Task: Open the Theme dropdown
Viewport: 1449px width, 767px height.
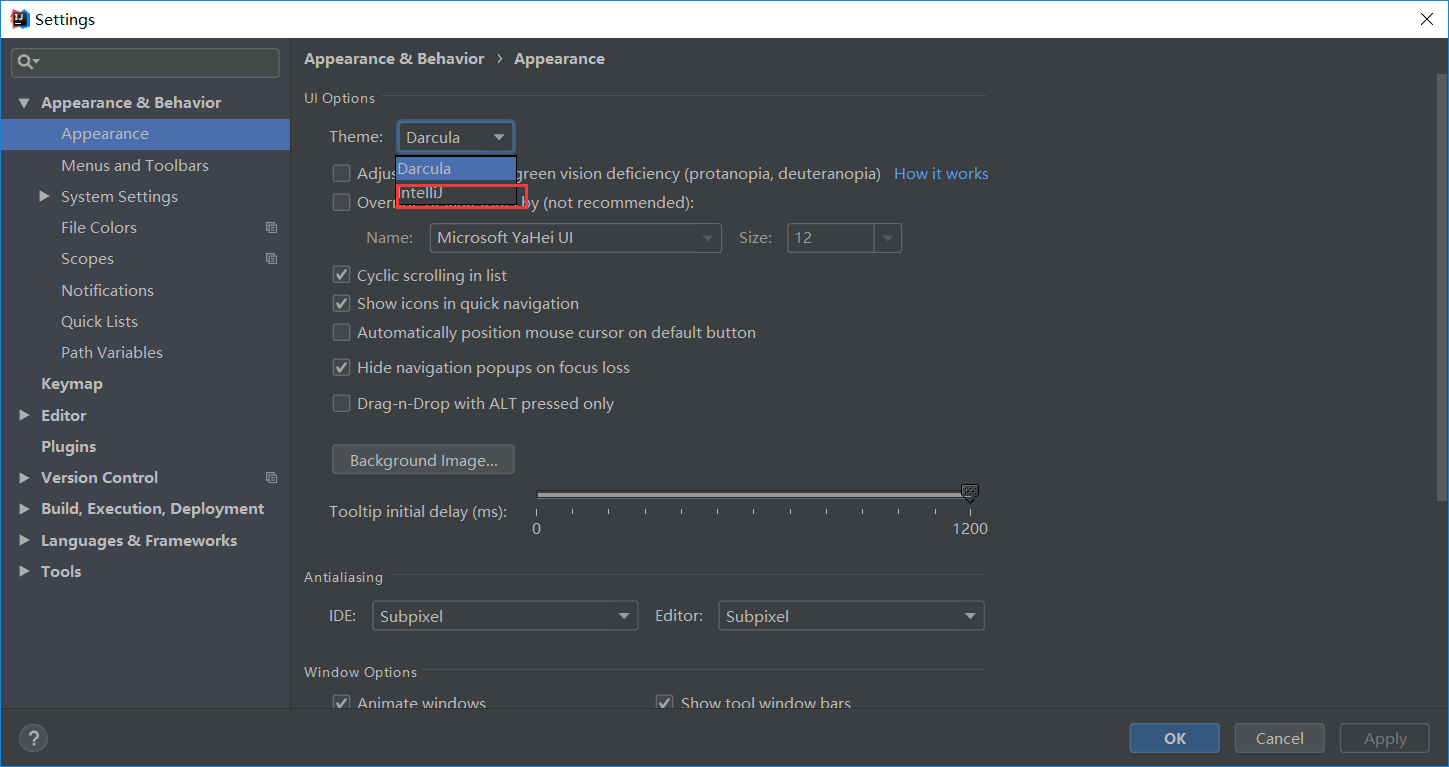Action: [x=456, y=137]
